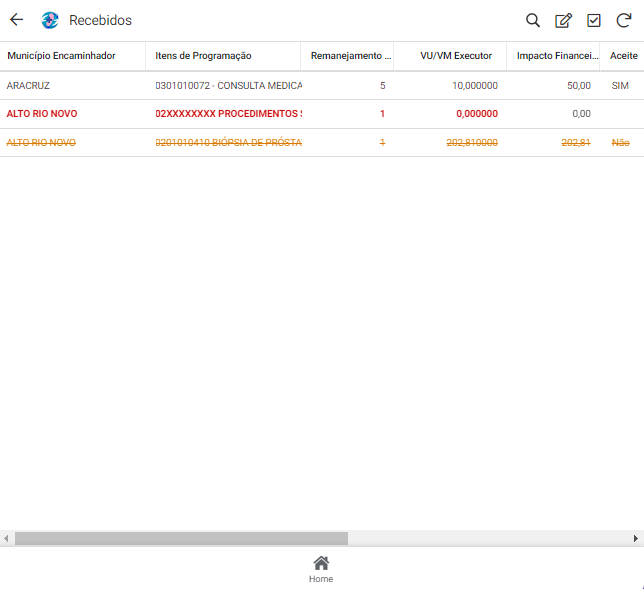Click the checkmark box toolbar icon
The height and width of the screenshot is (589, 644).
pos(593,20)
